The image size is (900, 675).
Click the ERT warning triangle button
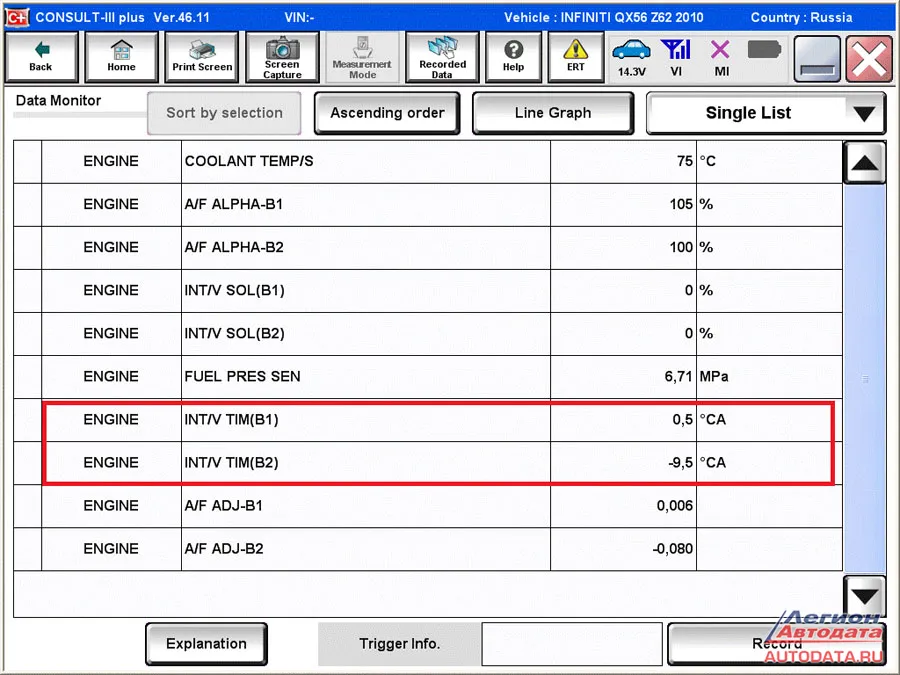tap(576, 57)
